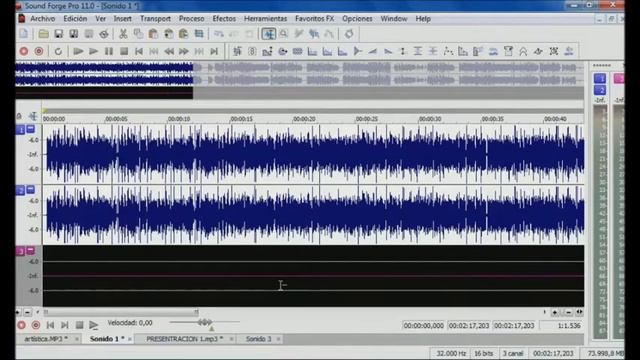Click the Save As icon
640x360 pixels.
73,34
